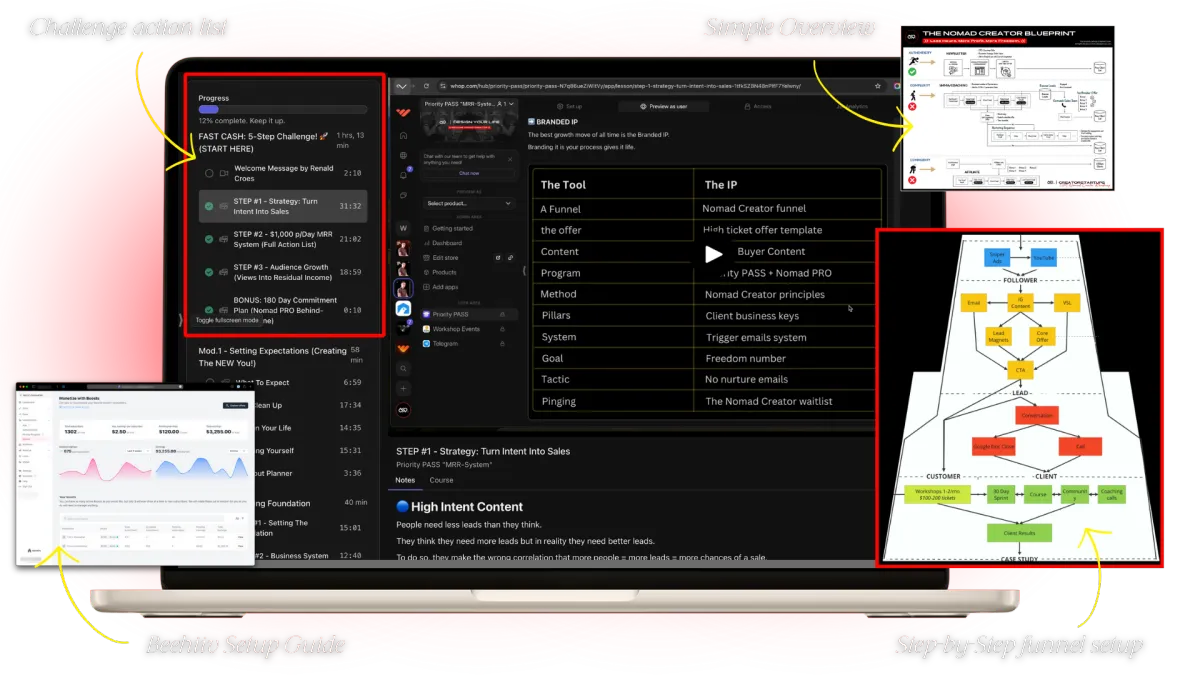
Task: Click the house Home icon in Whop sidebar
Action: [403, 135]
